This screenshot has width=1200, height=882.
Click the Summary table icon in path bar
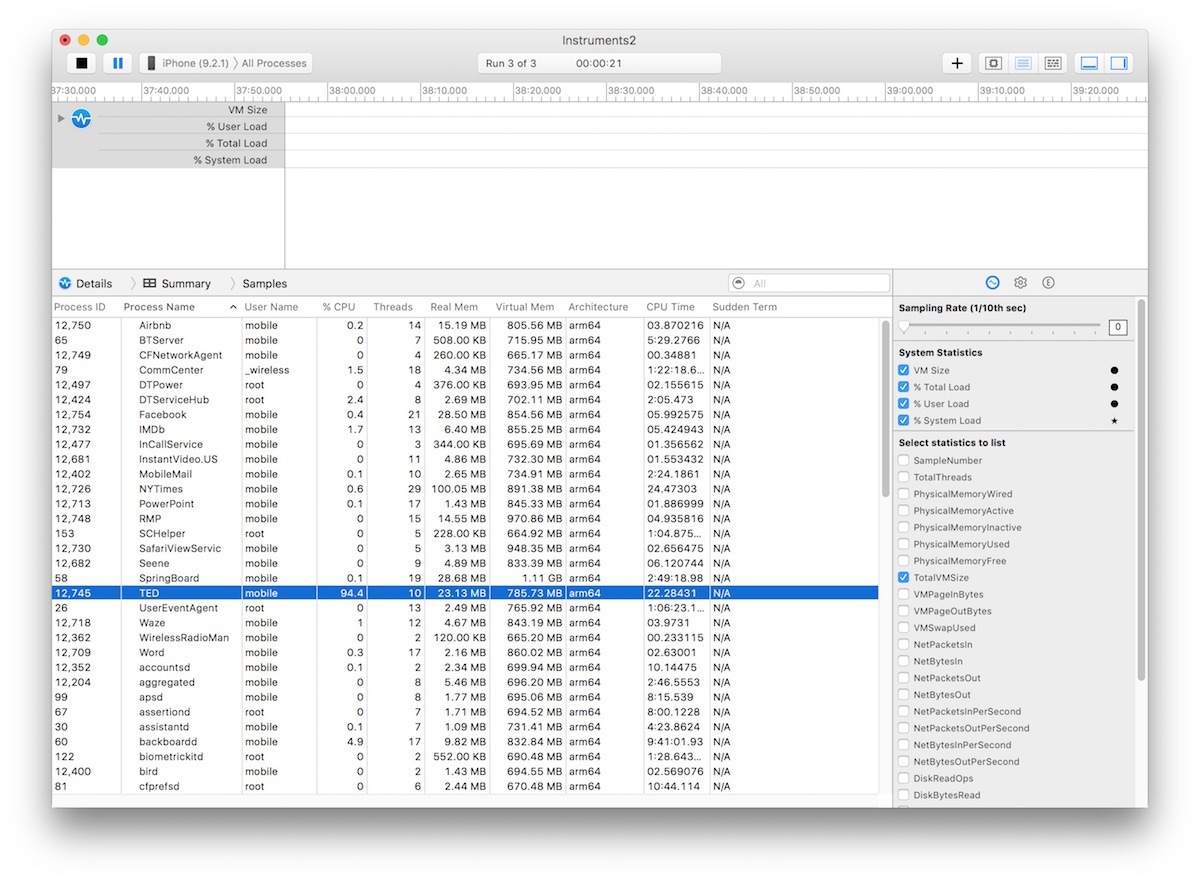point(150,283)
